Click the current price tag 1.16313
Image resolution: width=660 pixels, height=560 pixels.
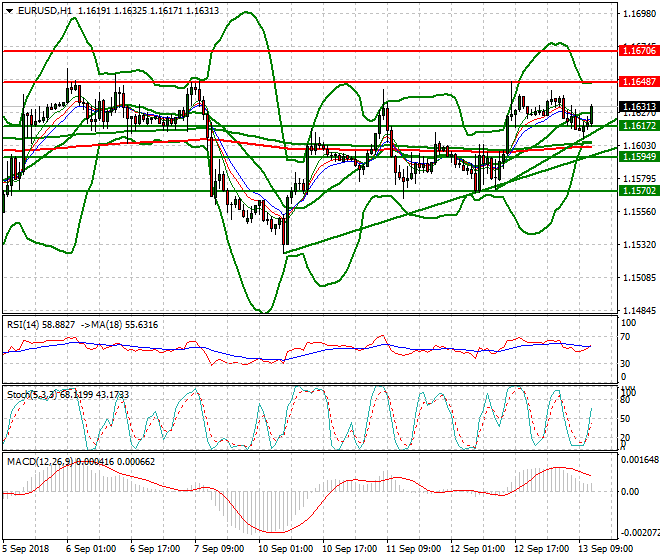click(638, 107)
